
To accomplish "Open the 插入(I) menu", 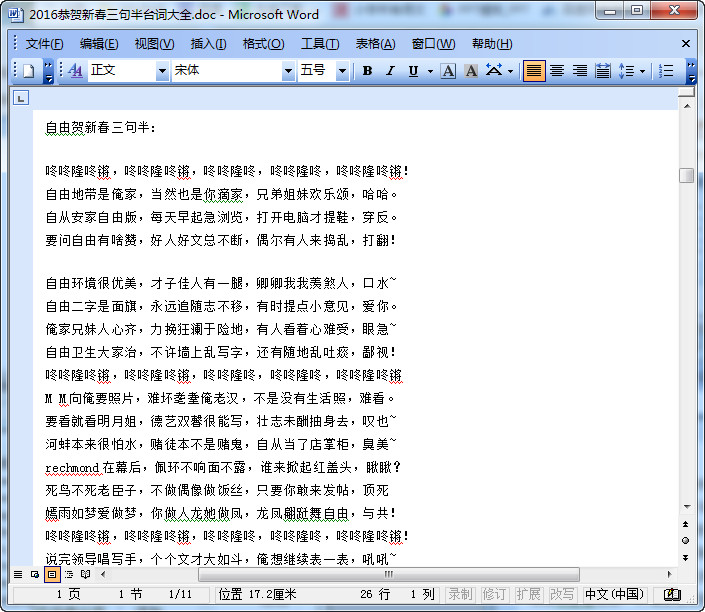I will [x=208, y=44].
